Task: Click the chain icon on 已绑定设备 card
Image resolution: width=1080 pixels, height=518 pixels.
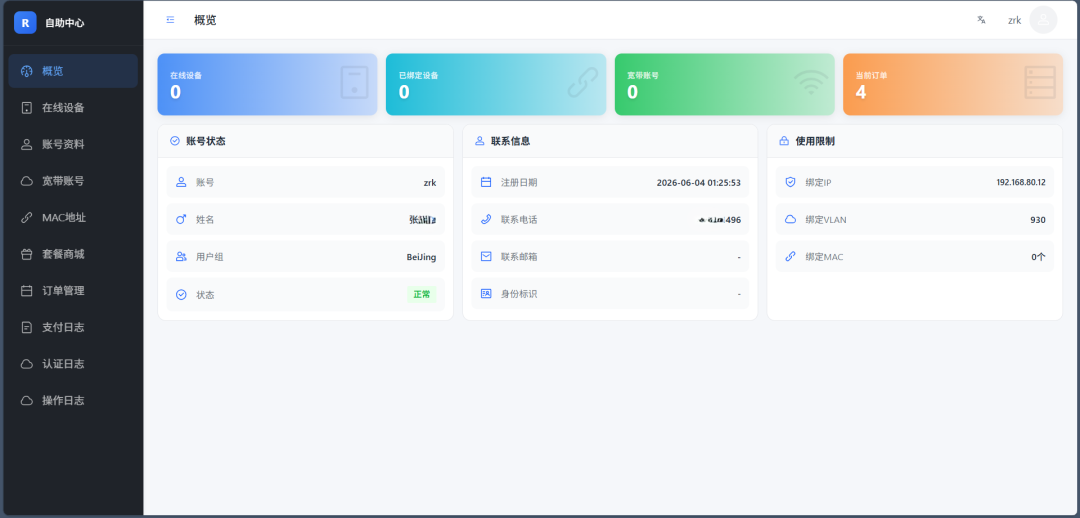Action: click(x=583, y=83)
